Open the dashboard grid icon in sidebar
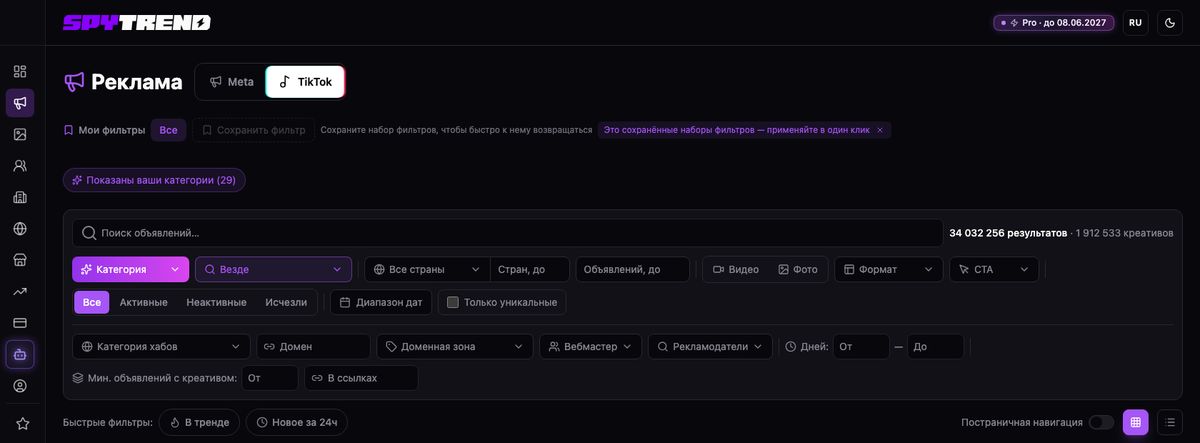 pos(20,72)
